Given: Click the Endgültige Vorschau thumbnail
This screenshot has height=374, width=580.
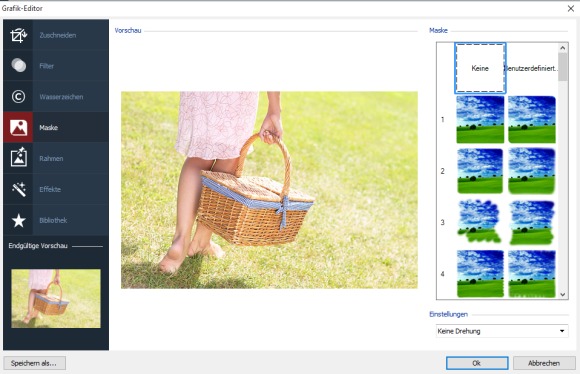Looking at the screenshot, I should tap(56, 298).
